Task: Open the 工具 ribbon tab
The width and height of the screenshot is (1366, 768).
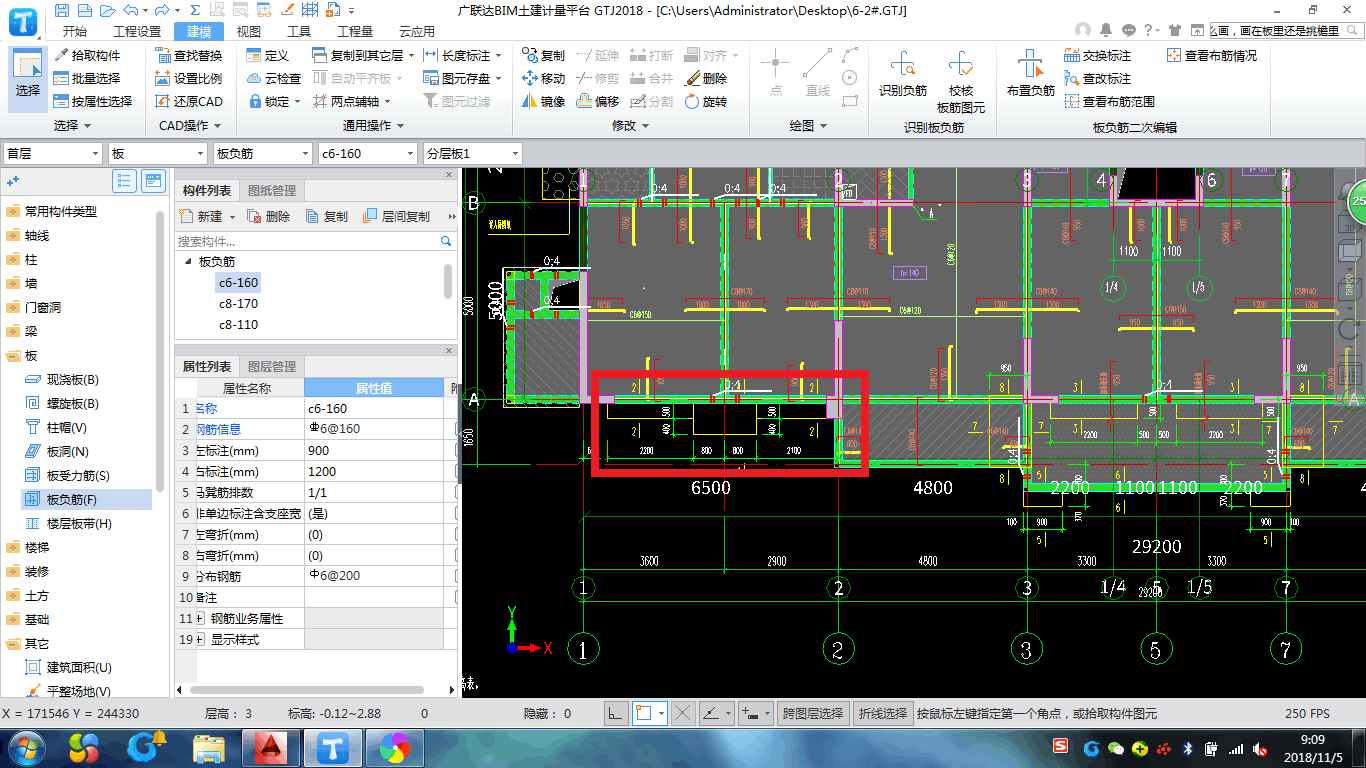Action: pyautogui.click(x=299, y=31)
